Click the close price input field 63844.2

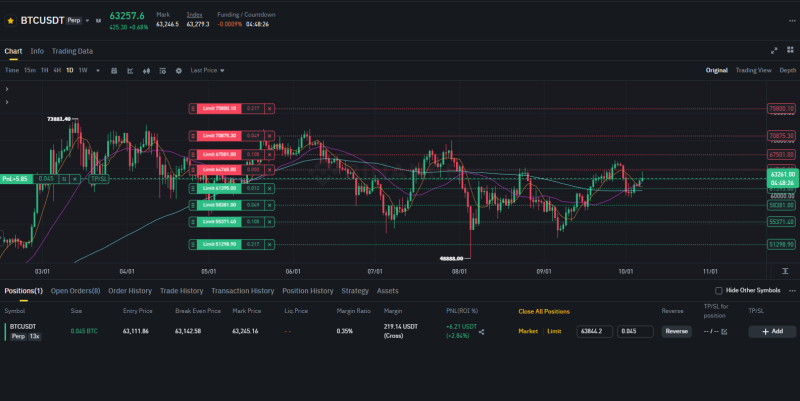tap(594, 331)
